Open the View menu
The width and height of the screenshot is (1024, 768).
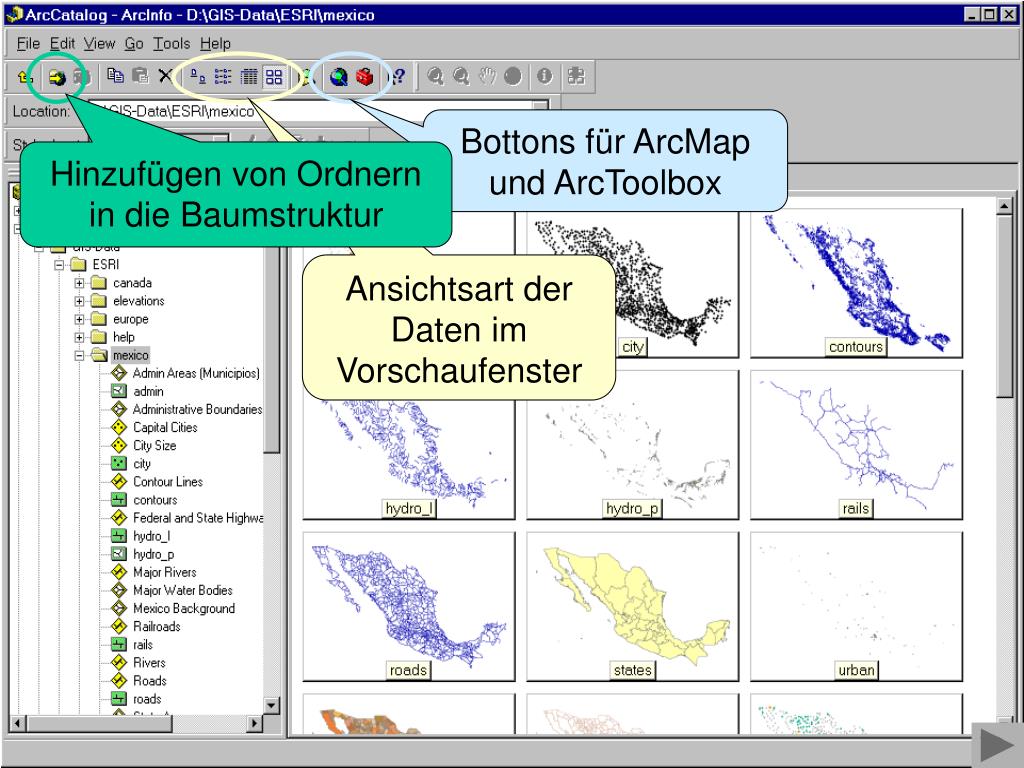point(99,44)
